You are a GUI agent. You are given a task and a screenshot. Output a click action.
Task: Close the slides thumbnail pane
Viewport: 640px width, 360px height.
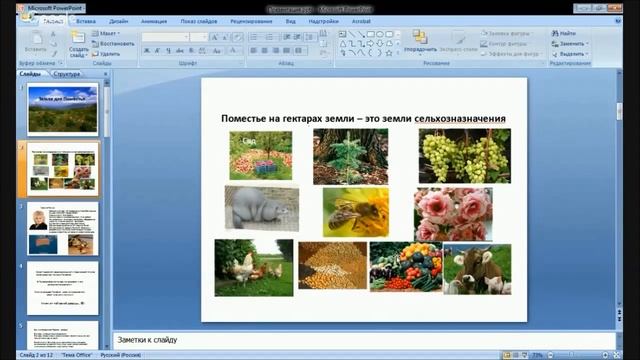pyautogui.click(x=106, y=74)
